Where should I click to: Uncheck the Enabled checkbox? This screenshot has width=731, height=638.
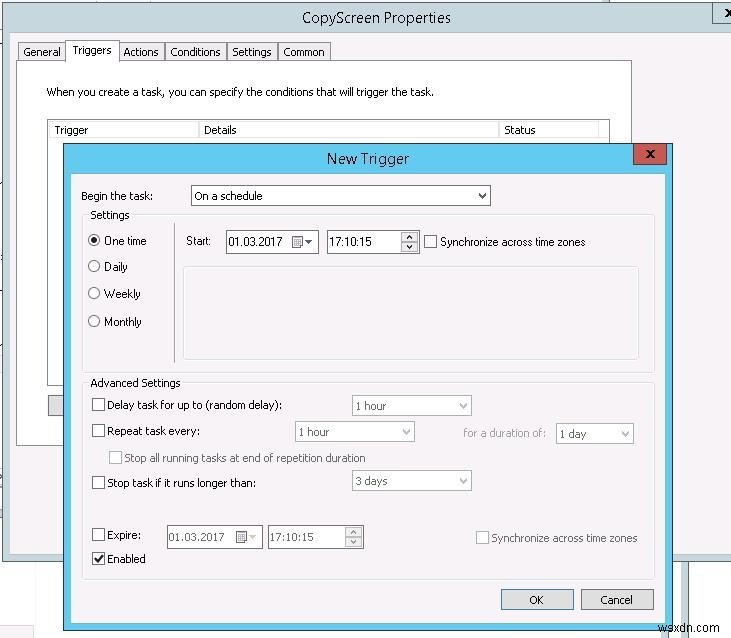(98, 558)
